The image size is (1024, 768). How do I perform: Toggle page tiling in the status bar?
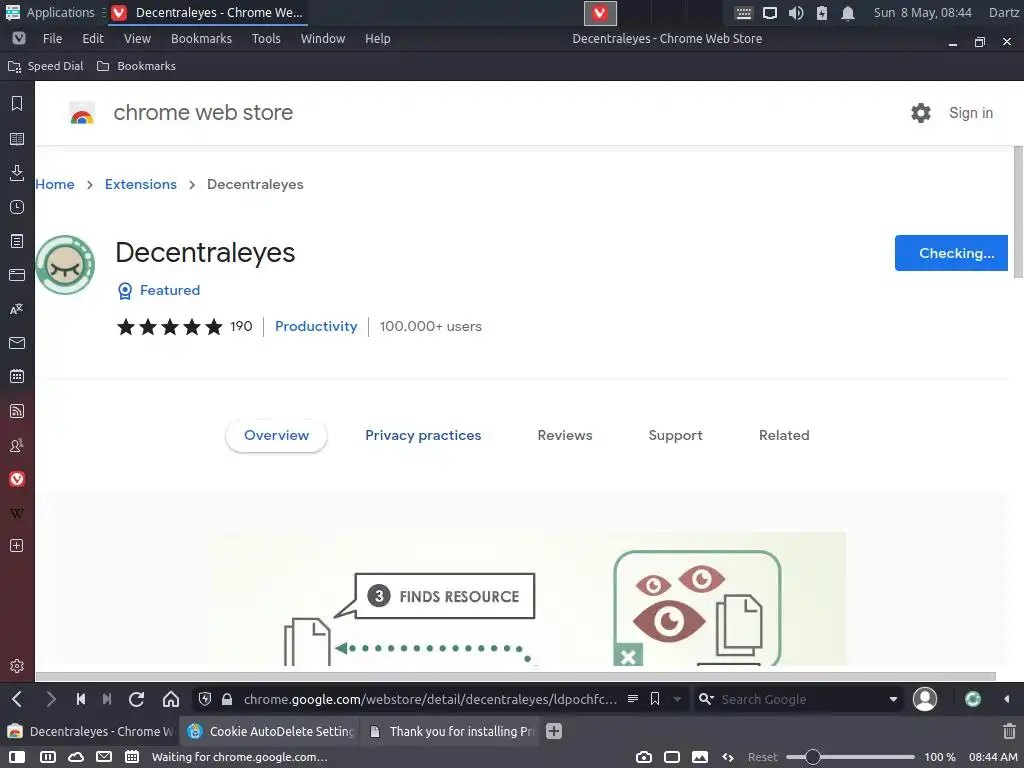coord(672,757)
